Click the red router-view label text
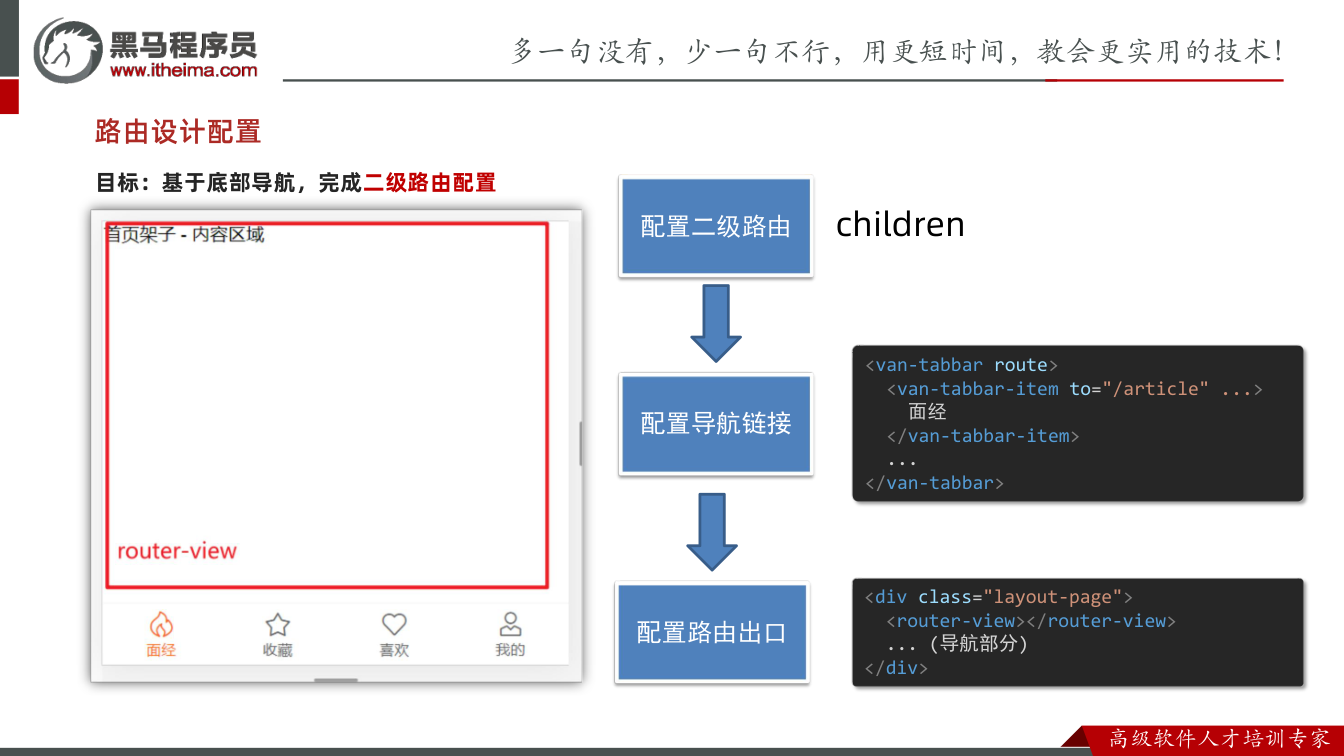This screenshot has width=1344, height=756. tap(177, 551)
